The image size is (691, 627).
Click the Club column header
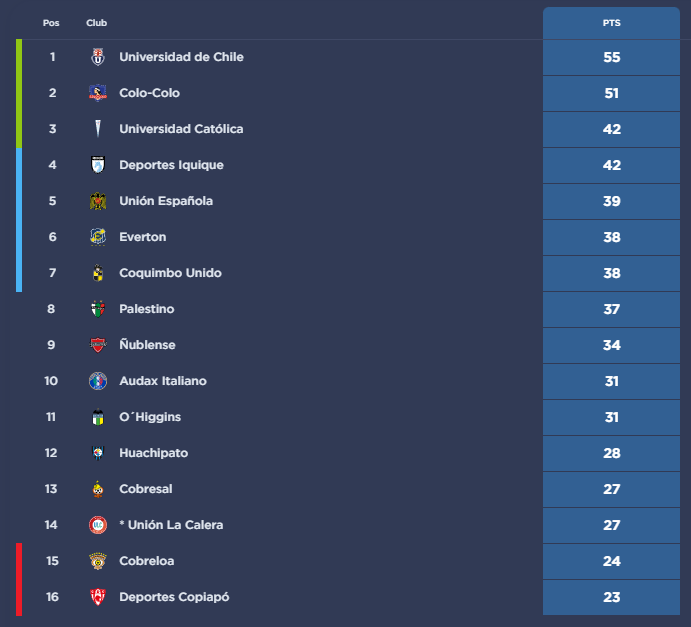[97, 23]
